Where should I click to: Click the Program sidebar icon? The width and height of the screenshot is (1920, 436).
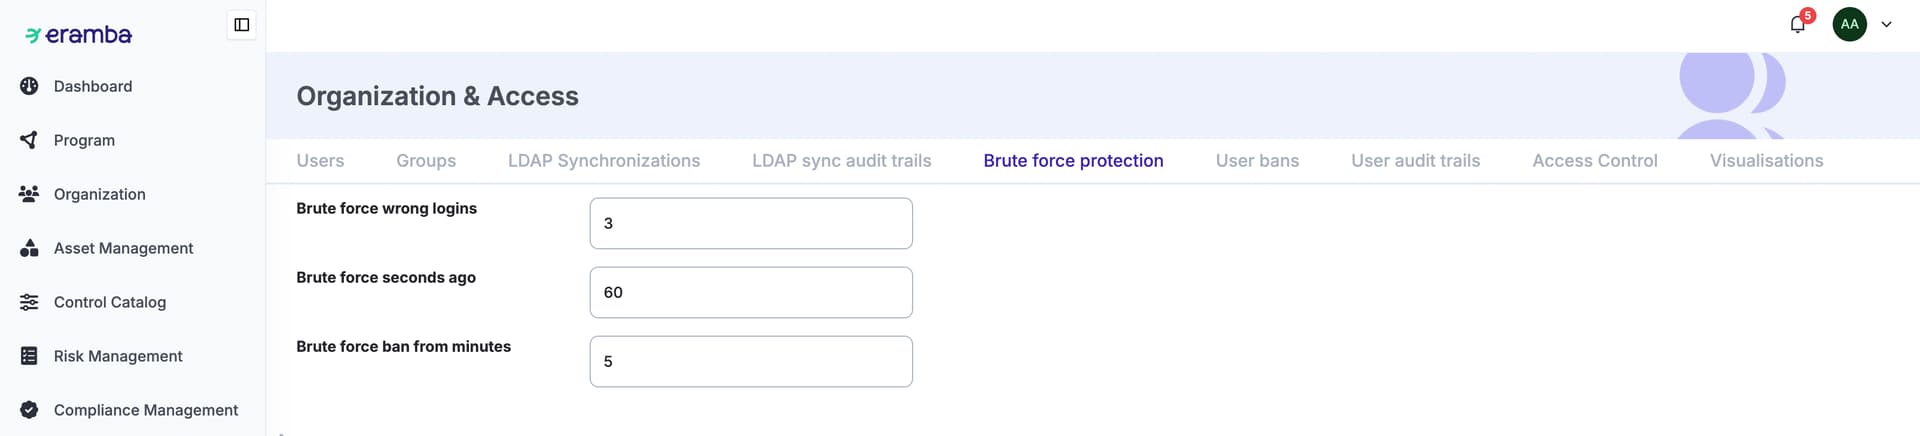[x=29, y=140]
